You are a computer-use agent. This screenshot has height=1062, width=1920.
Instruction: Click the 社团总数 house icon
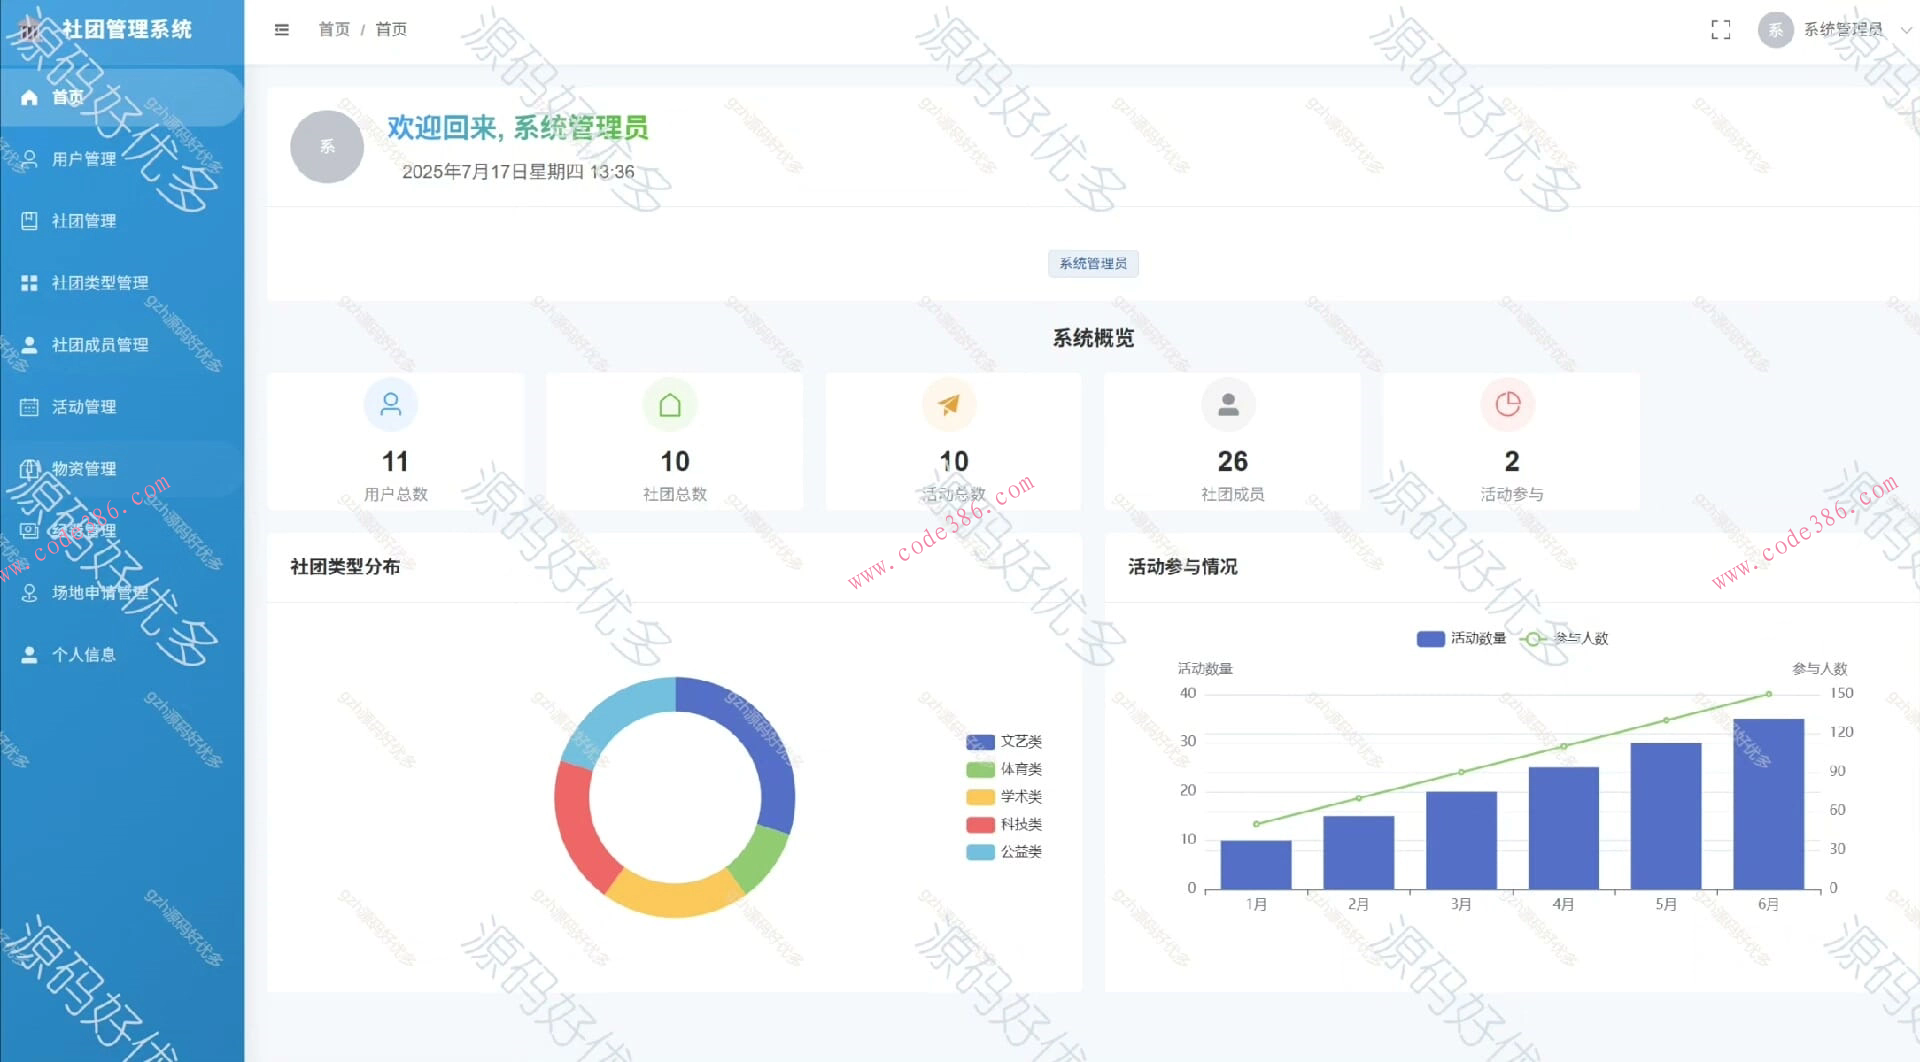(x=670, y=405)
